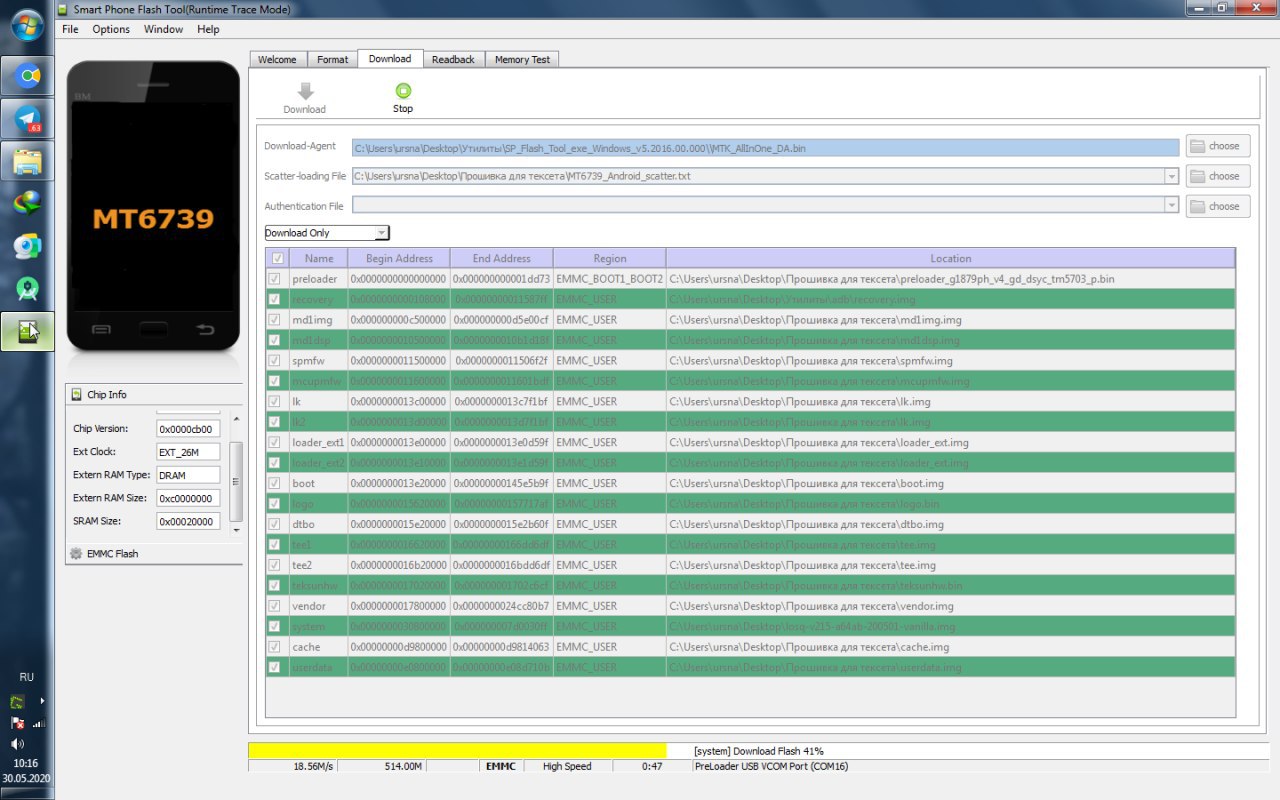Screen dimensions: 1280x800
Task: Open File Explorer from the taskbar
Action: coord(27,162)
